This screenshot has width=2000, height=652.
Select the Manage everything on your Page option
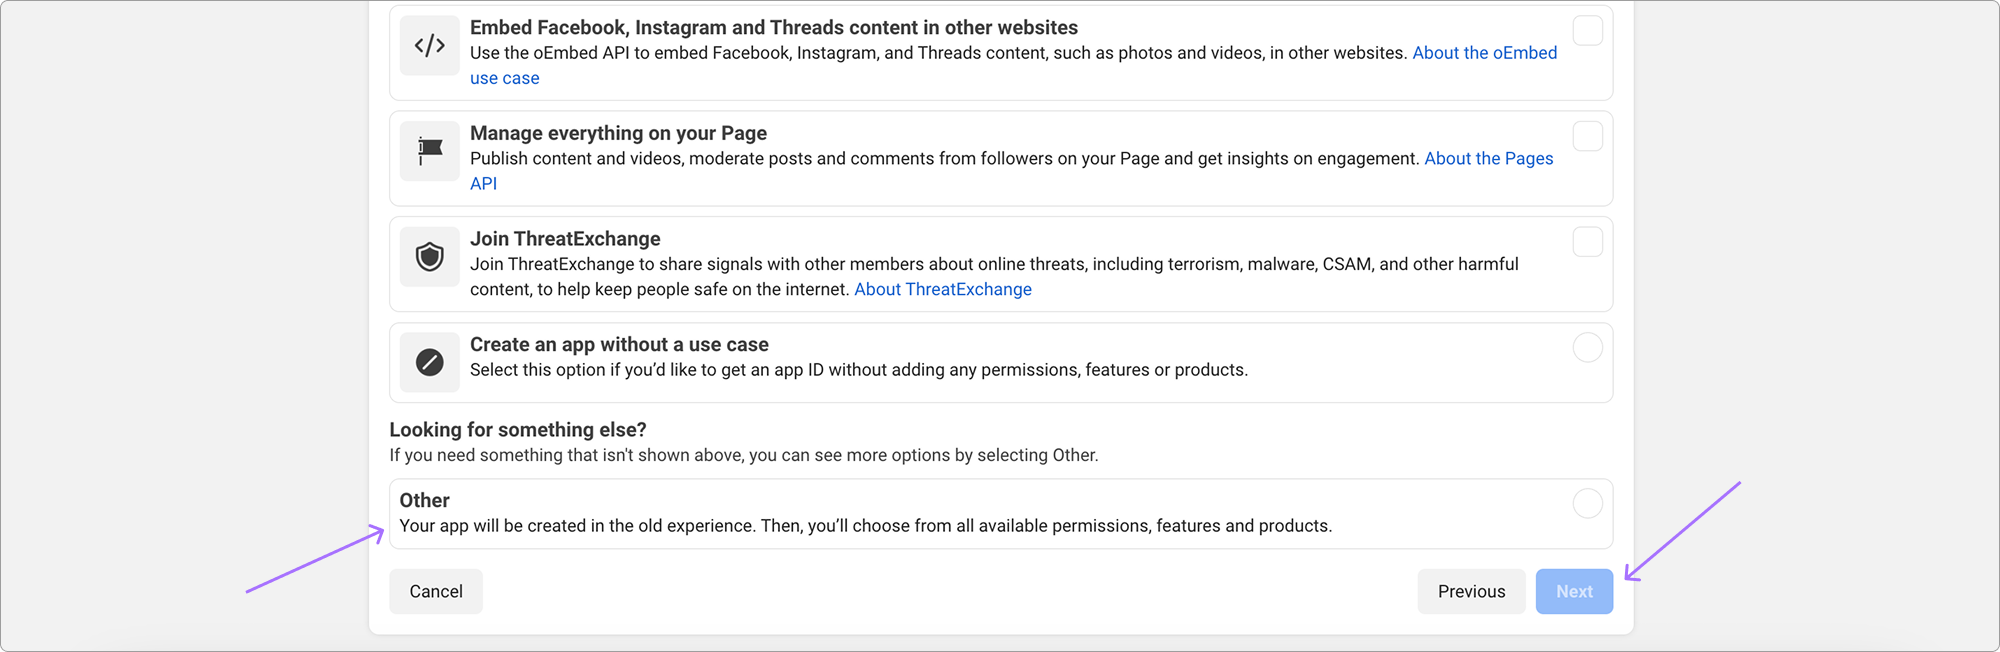coord(1587,136)
